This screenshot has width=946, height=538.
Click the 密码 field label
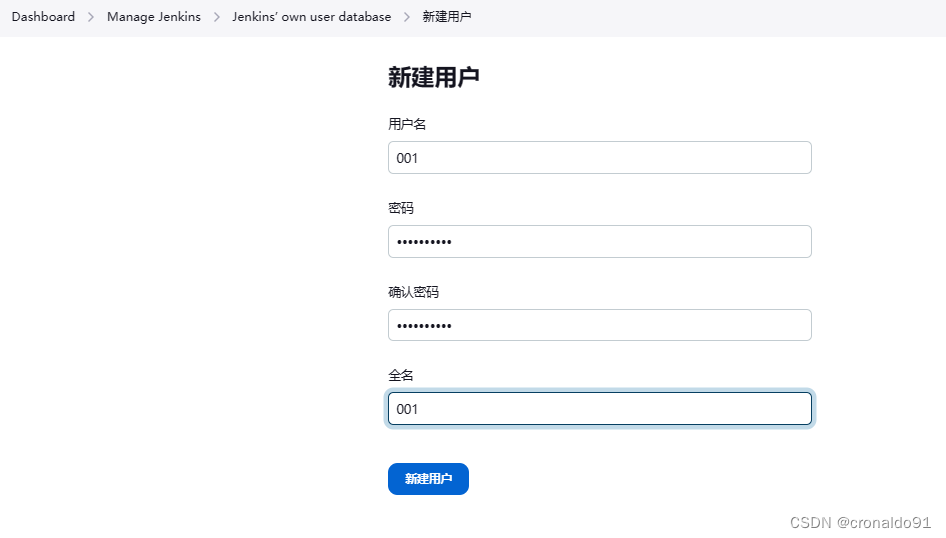coord(401,208)
